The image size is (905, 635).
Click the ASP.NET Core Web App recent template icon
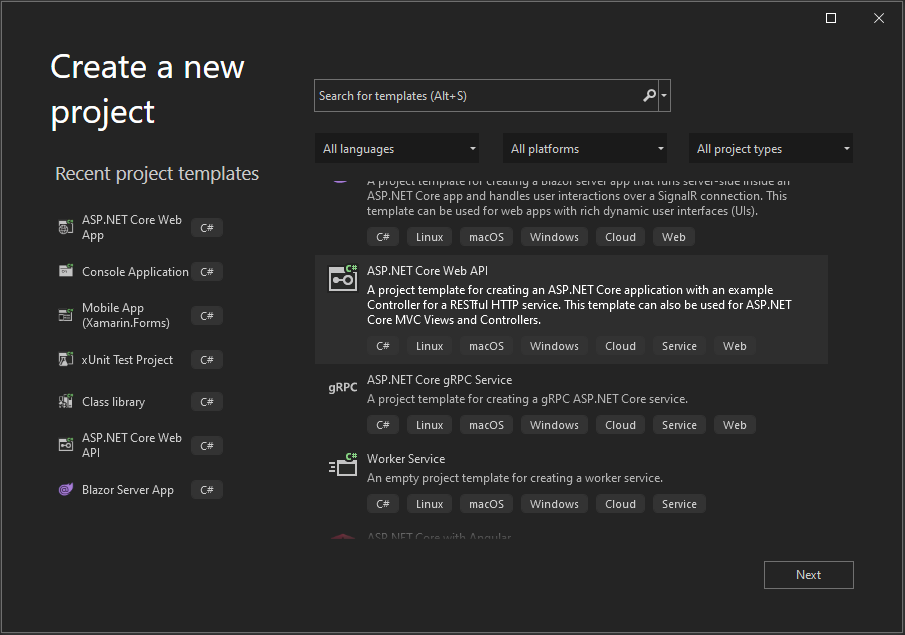[66, 227]
